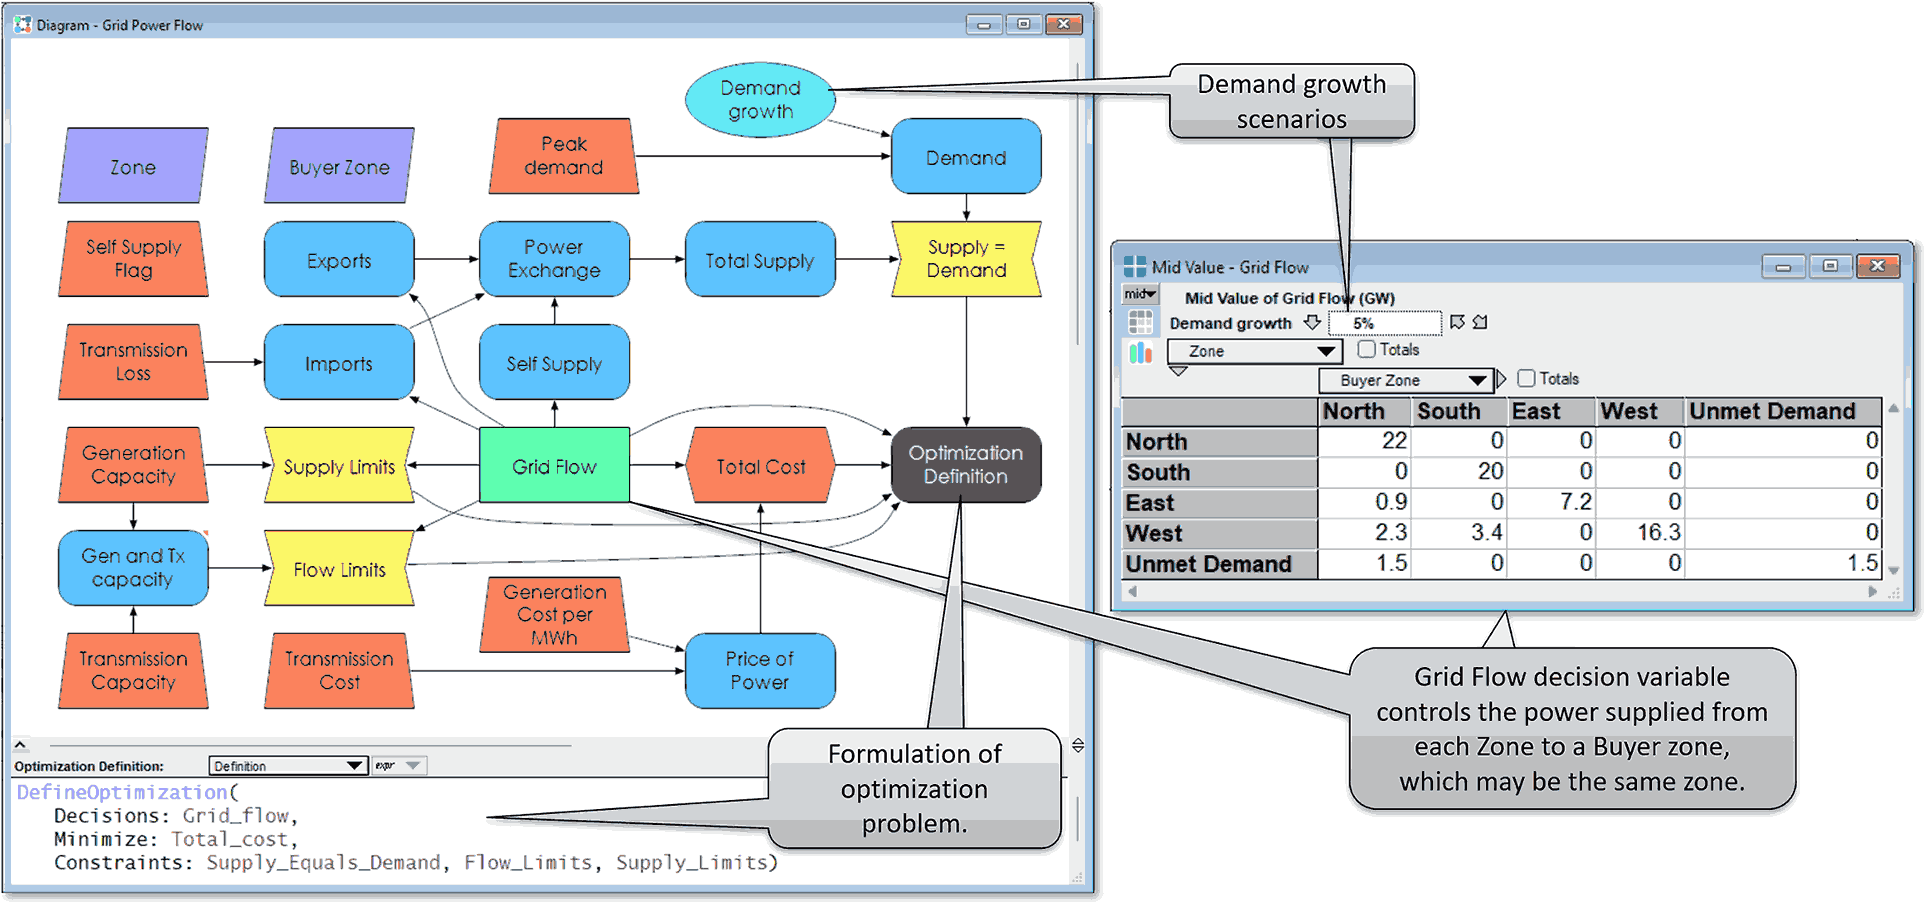Image resolution: width=1924 pixels, height=902 pixels.
Task: Select the Power Exchange node
Action: tap(554, 259)
